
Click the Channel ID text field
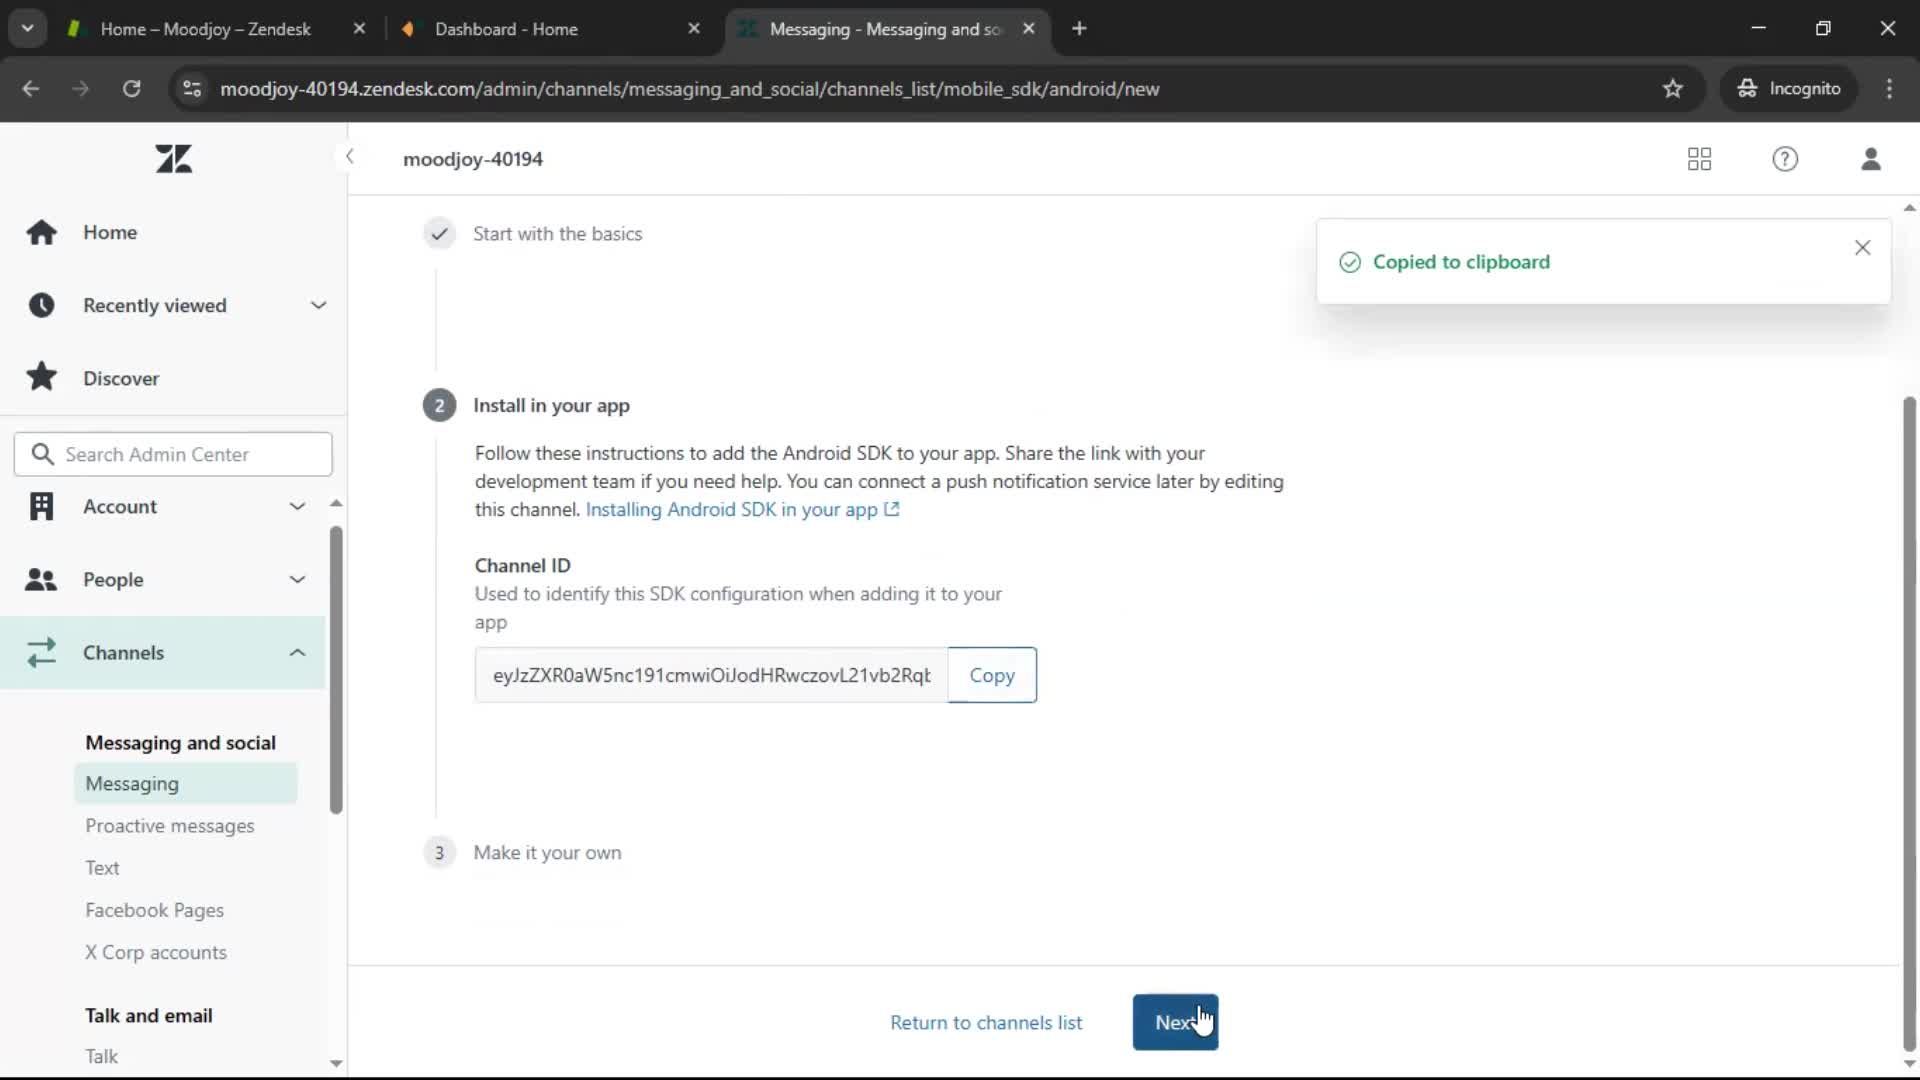711,675
